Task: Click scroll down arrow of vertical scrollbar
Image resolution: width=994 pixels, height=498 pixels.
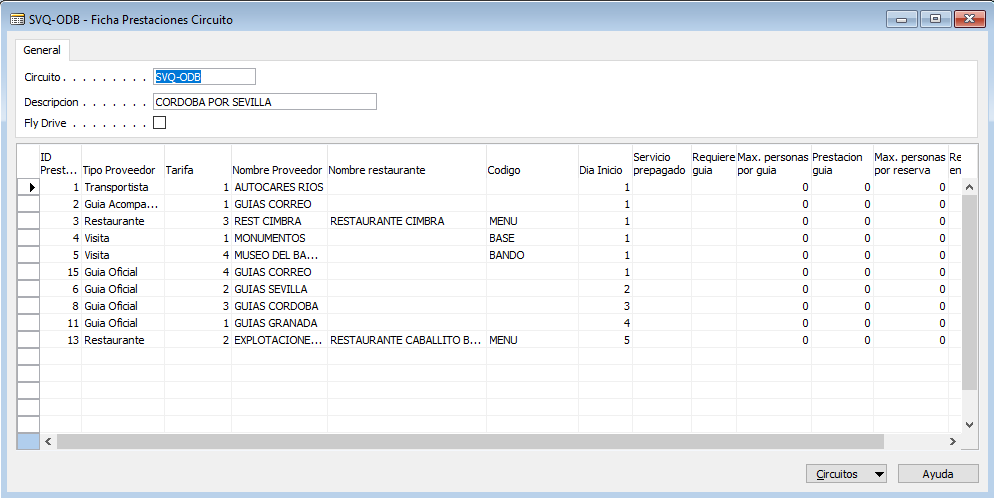Action: click(969, 425)
